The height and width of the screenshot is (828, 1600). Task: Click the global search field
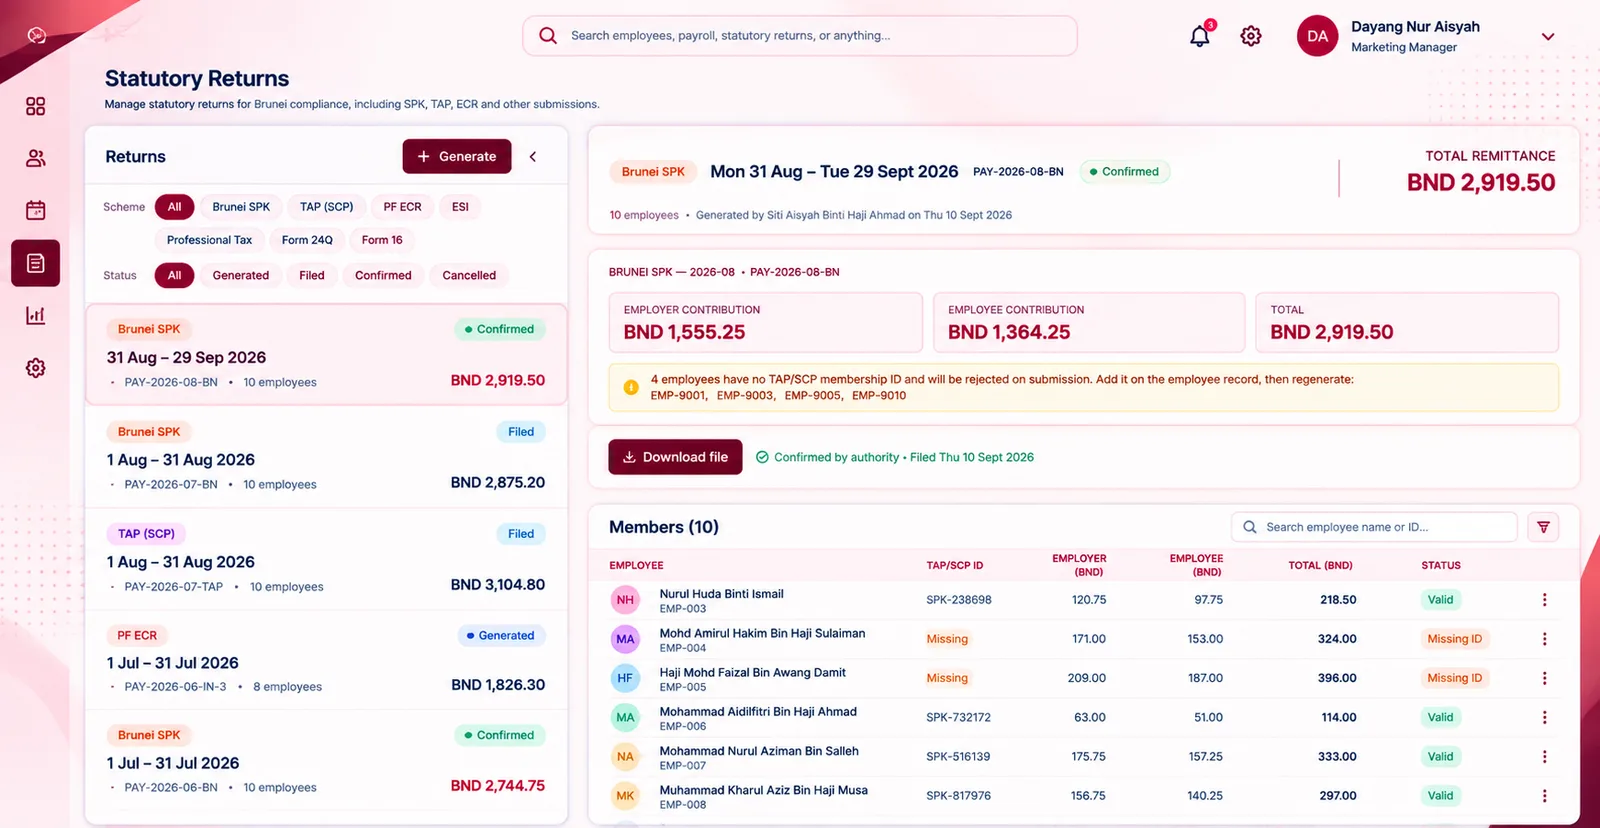tap(800, 36)
